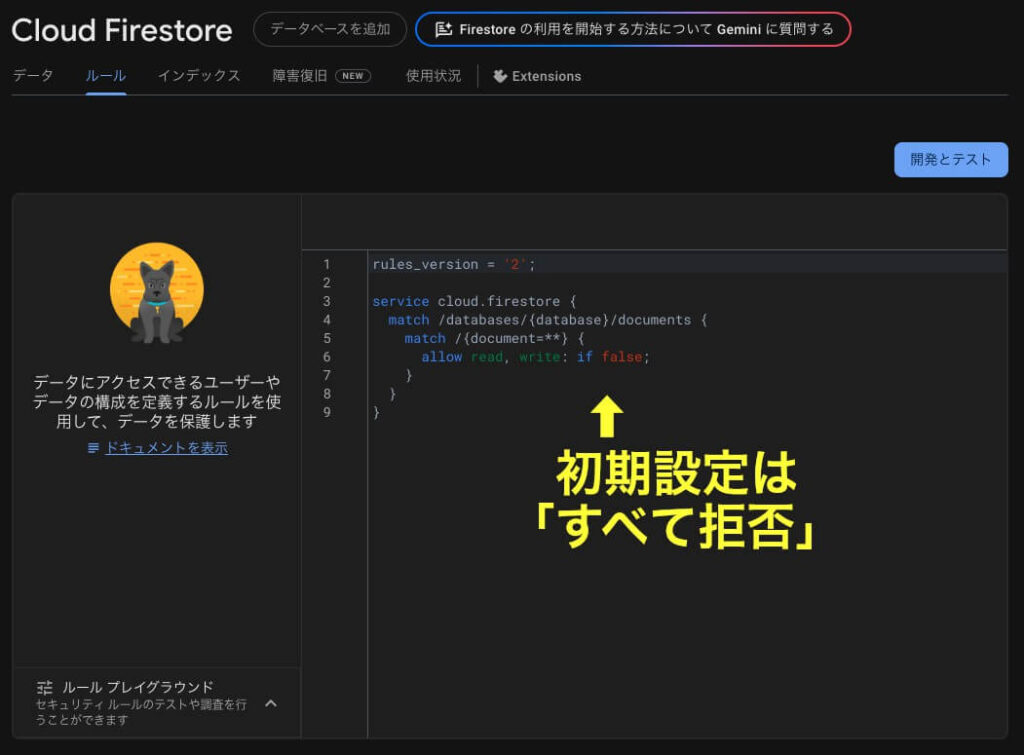Click the データベースを追加 button
Viewport: 1024px width, 755px height.
pyautogui.click(x=330, y=29)
